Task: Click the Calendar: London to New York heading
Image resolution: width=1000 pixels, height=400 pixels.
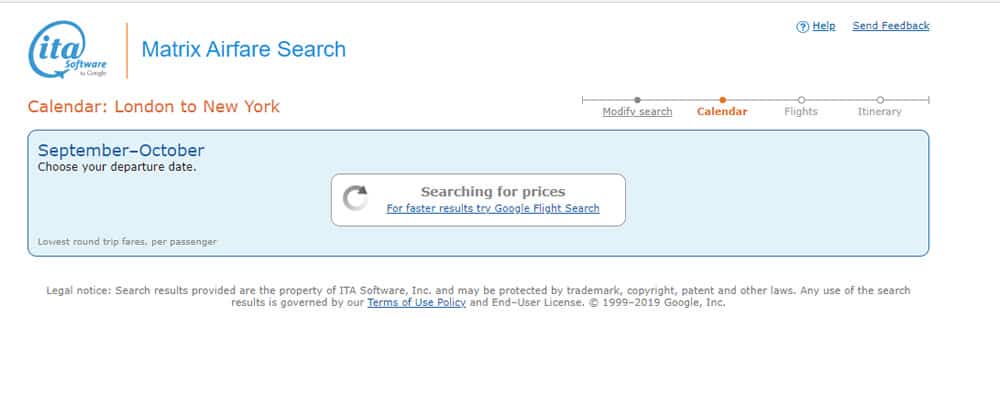Action: (154, 107)
